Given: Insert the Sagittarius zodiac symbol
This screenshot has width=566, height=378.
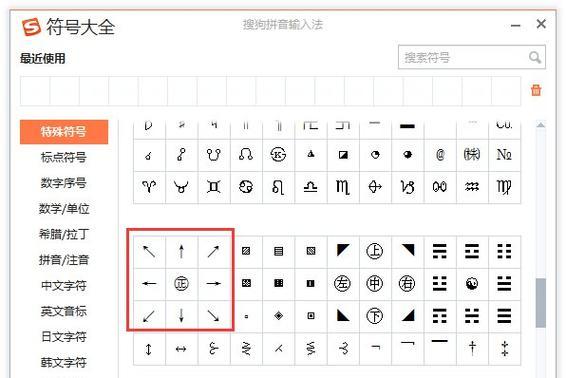Looking at the screenshot, I should 375,187.
